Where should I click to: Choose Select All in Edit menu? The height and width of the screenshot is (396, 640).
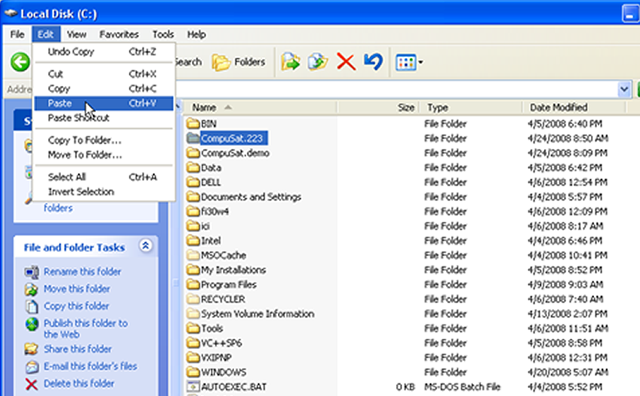104,177
